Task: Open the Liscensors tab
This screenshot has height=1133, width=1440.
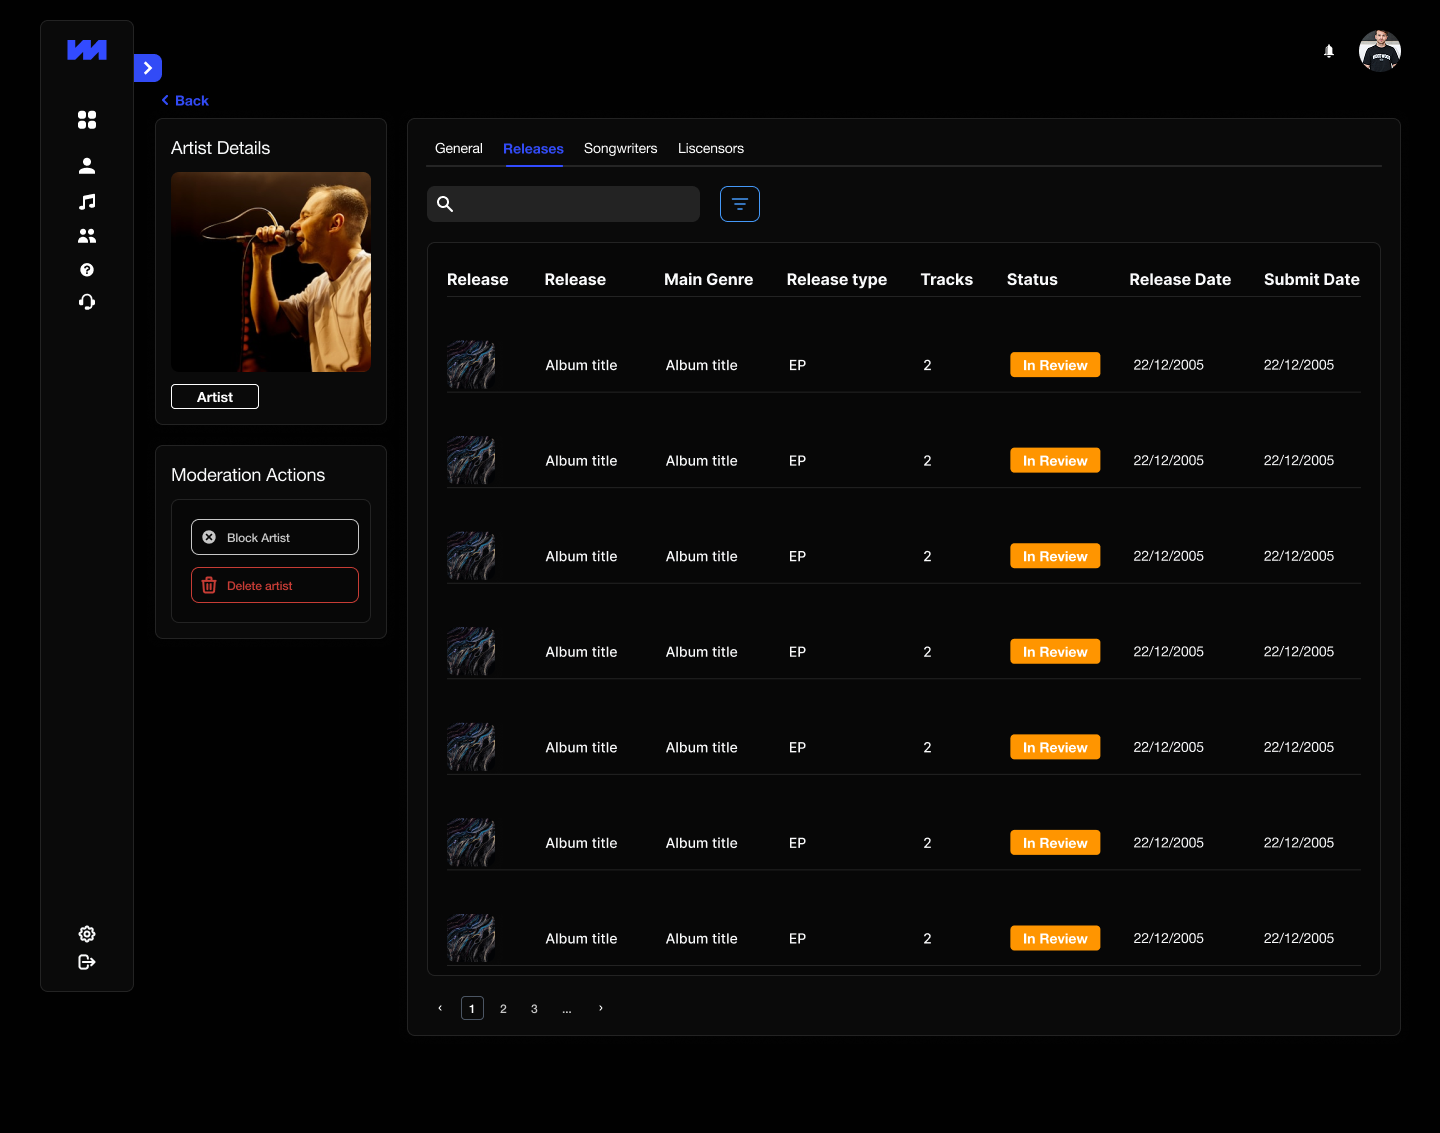Action: coord(710,148)
